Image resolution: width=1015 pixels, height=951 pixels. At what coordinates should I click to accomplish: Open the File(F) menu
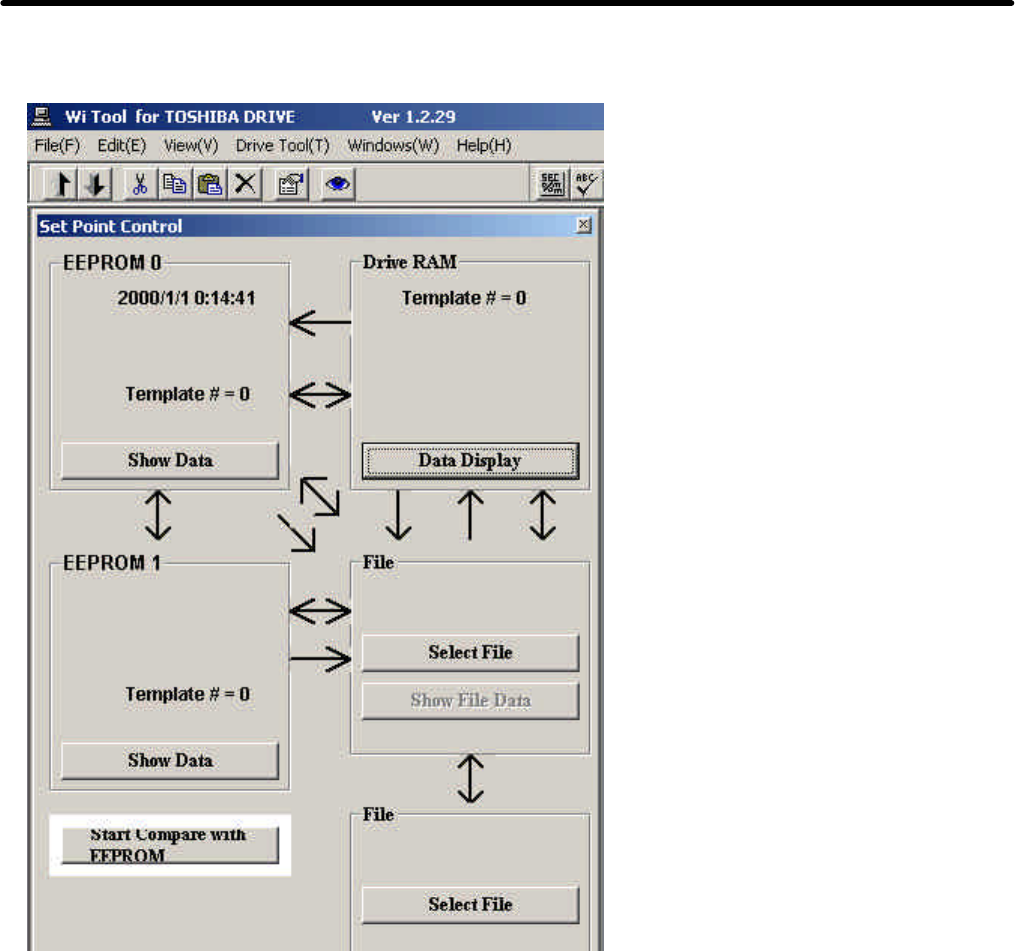tap(57, 146)
